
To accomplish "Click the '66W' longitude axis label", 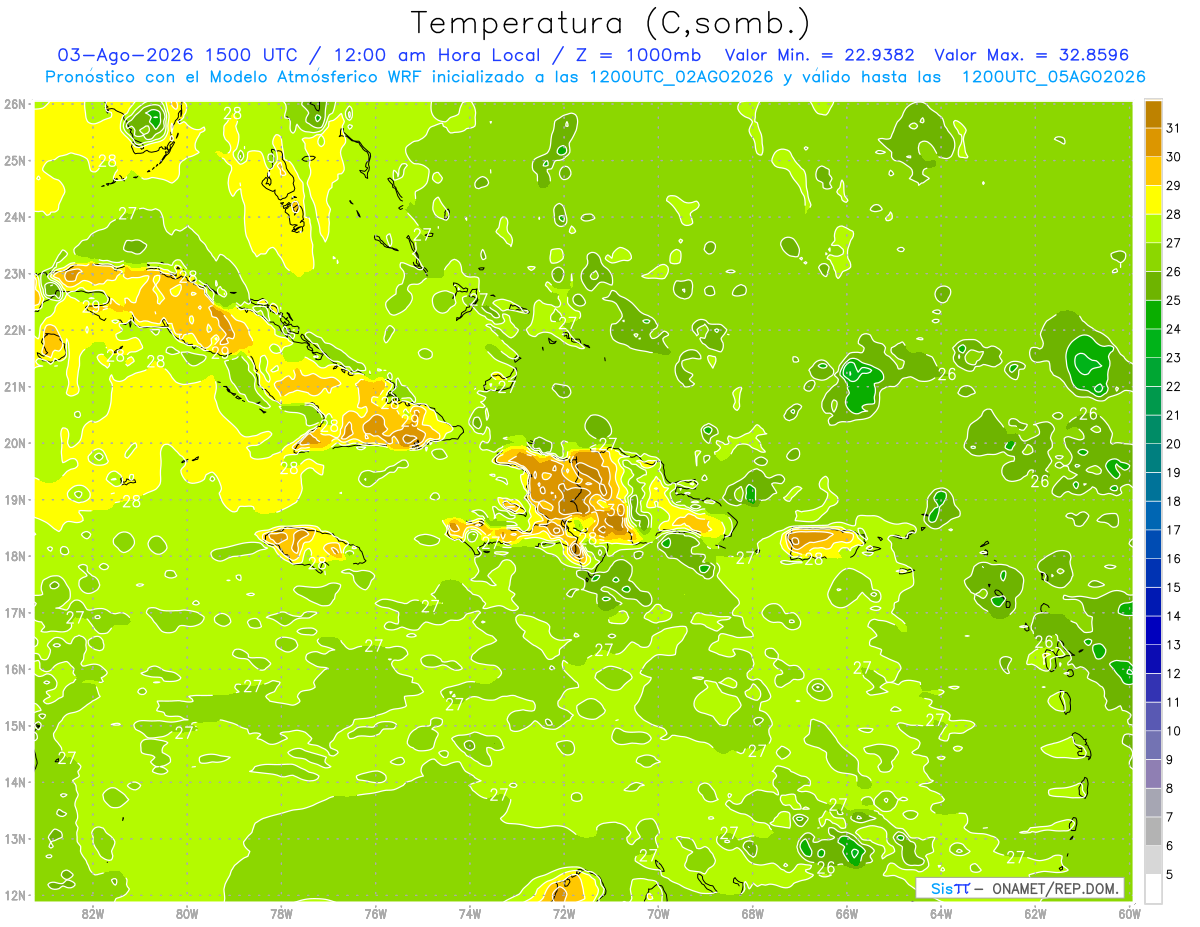I will tap(847, 913).
